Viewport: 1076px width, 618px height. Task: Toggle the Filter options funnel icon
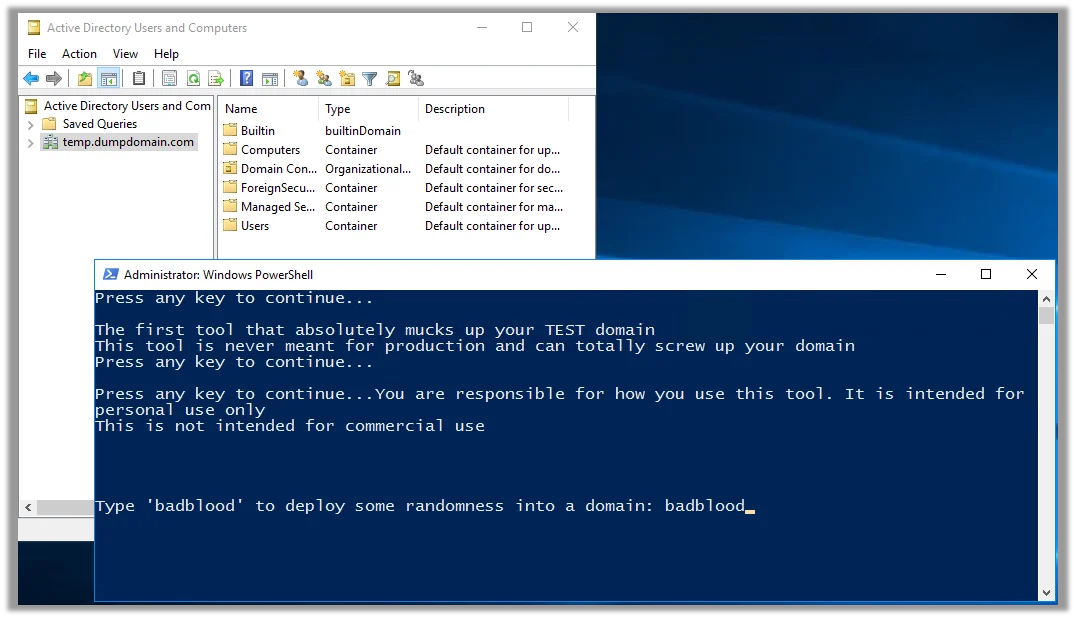(370, 79)
